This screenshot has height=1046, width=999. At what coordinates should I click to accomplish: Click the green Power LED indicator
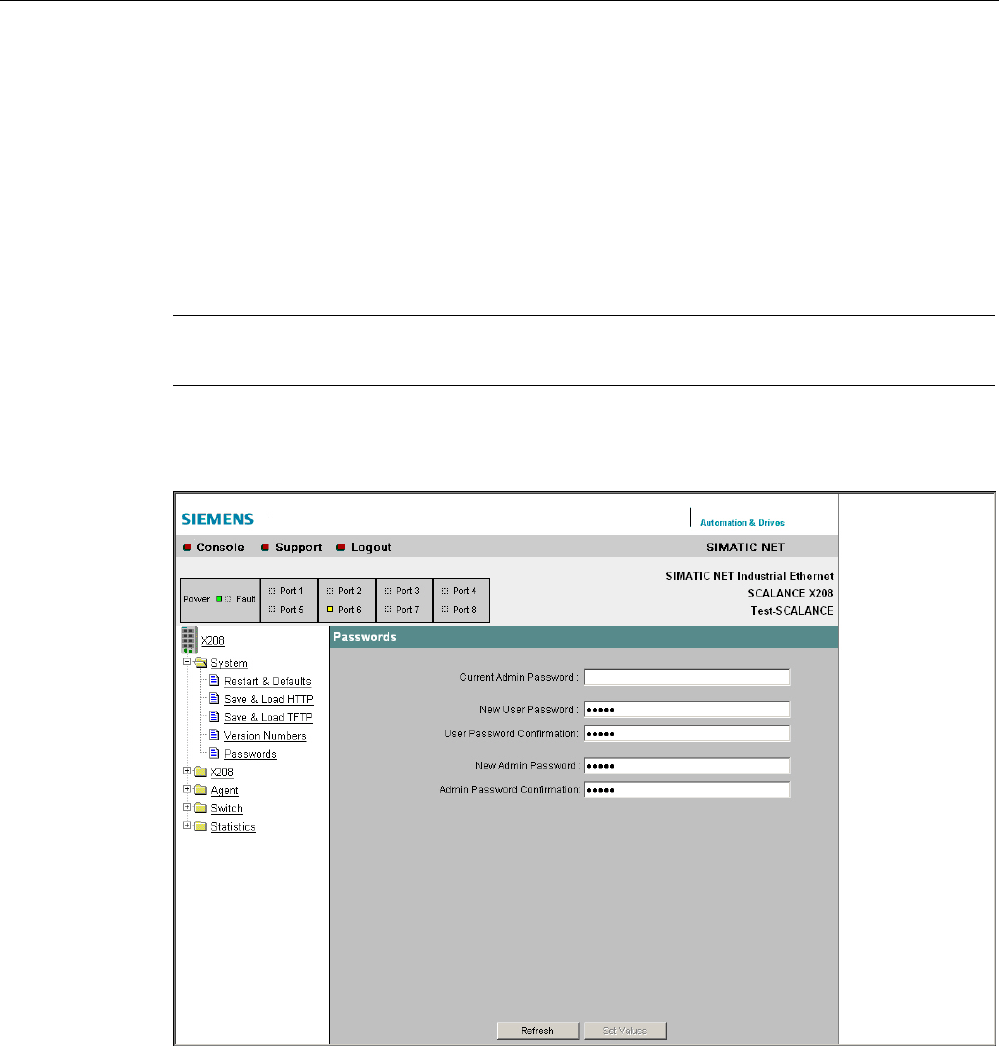[x=219, y=599]
